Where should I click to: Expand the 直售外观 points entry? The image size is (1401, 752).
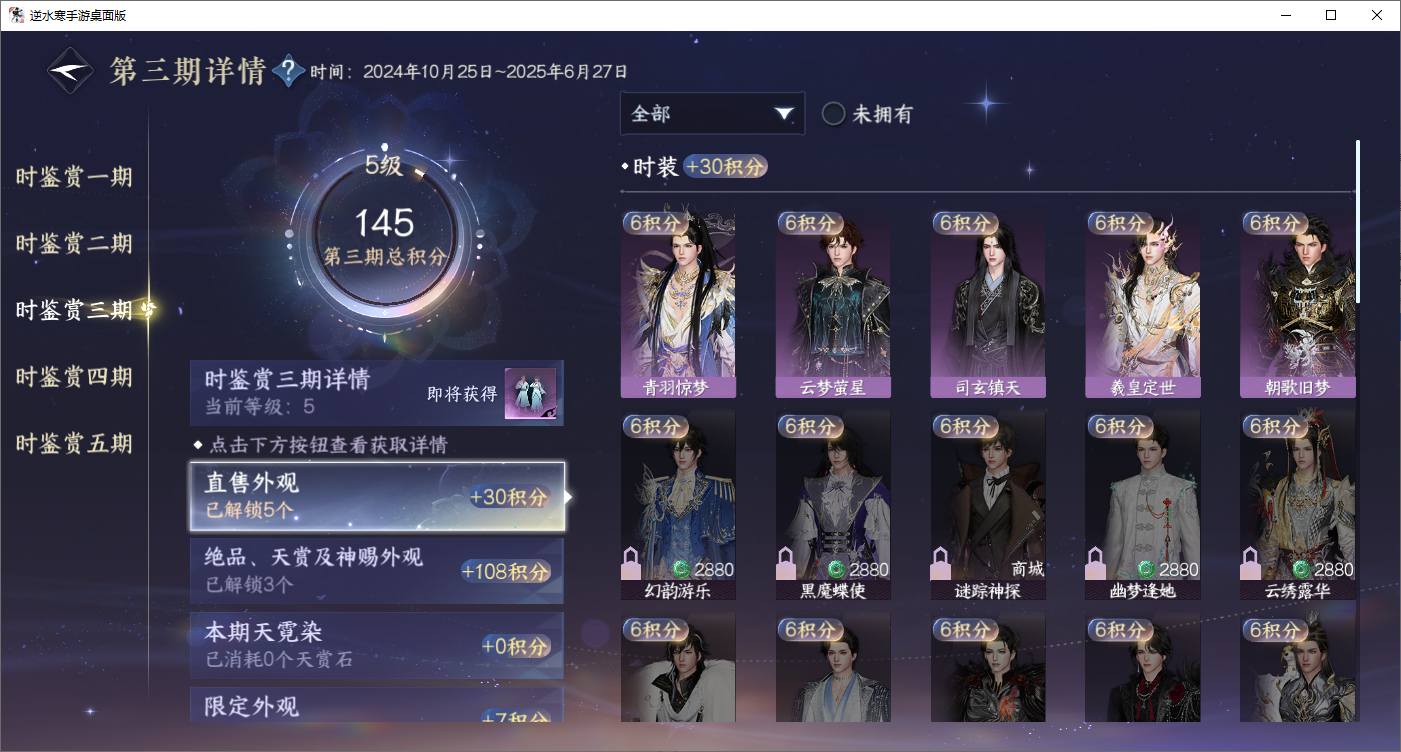coord(377,496)
